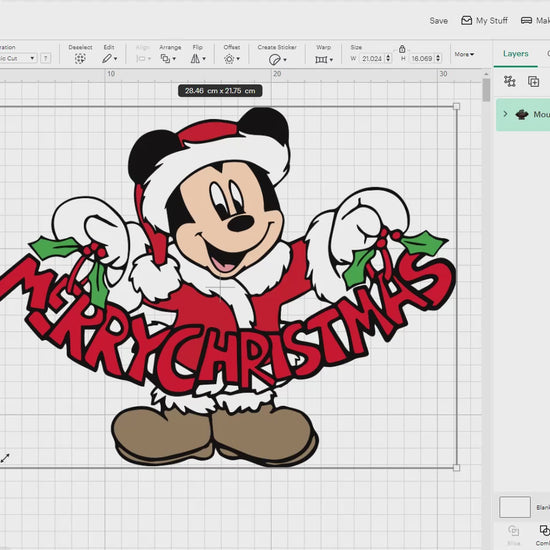Expand the Mouse layer group chevron
This screenshot has width=550, height=550.
pos(505,114)
